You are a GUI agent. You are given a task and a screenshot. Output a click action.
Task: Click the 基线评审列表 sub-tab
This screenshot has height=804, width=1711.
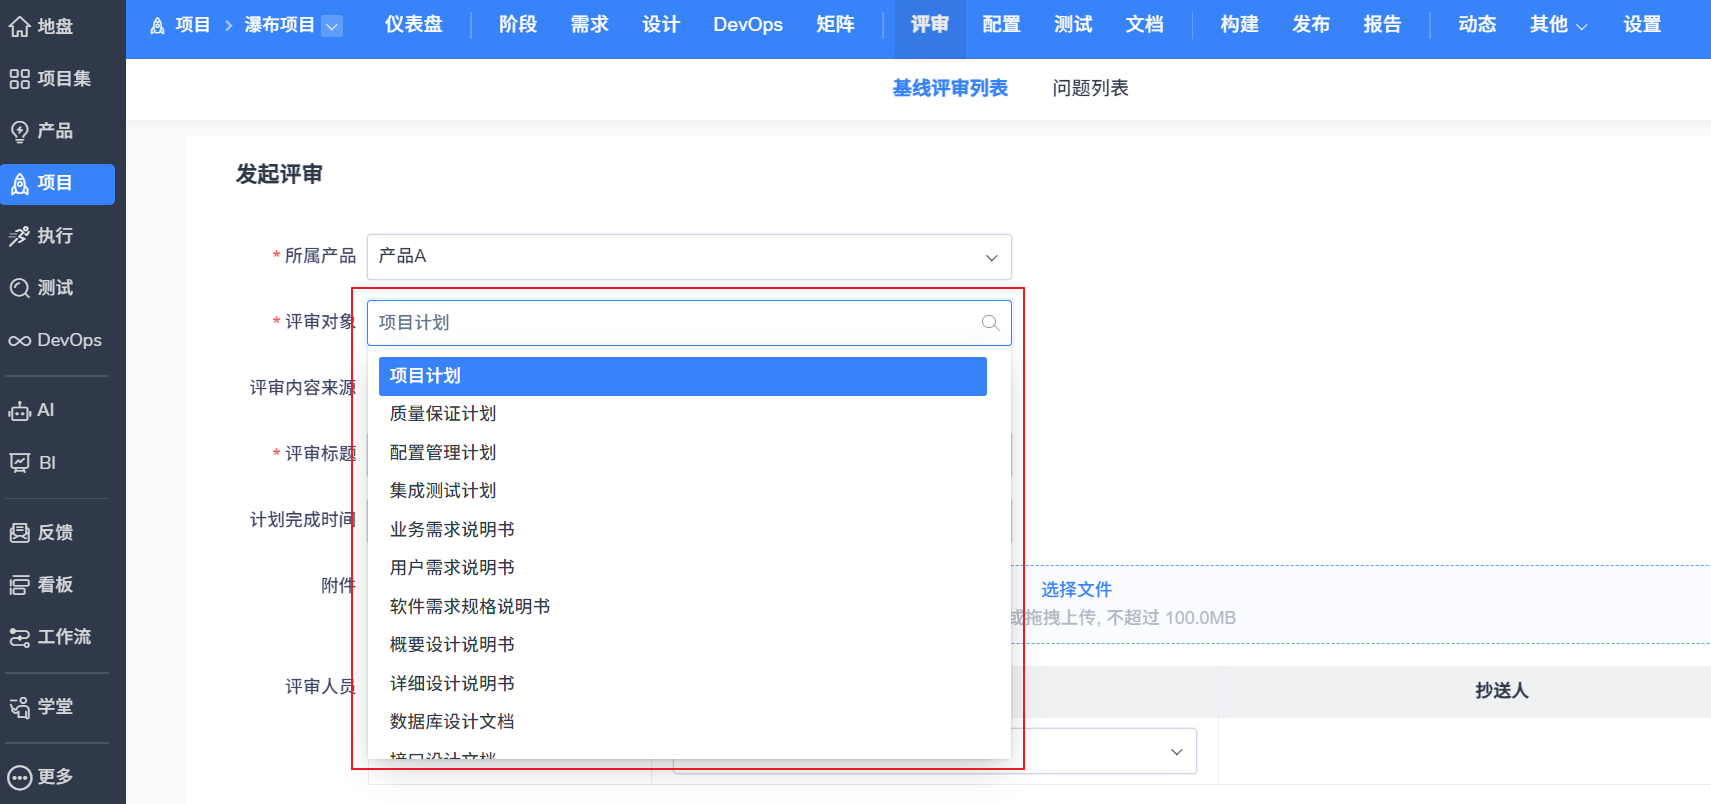(950, 89)
